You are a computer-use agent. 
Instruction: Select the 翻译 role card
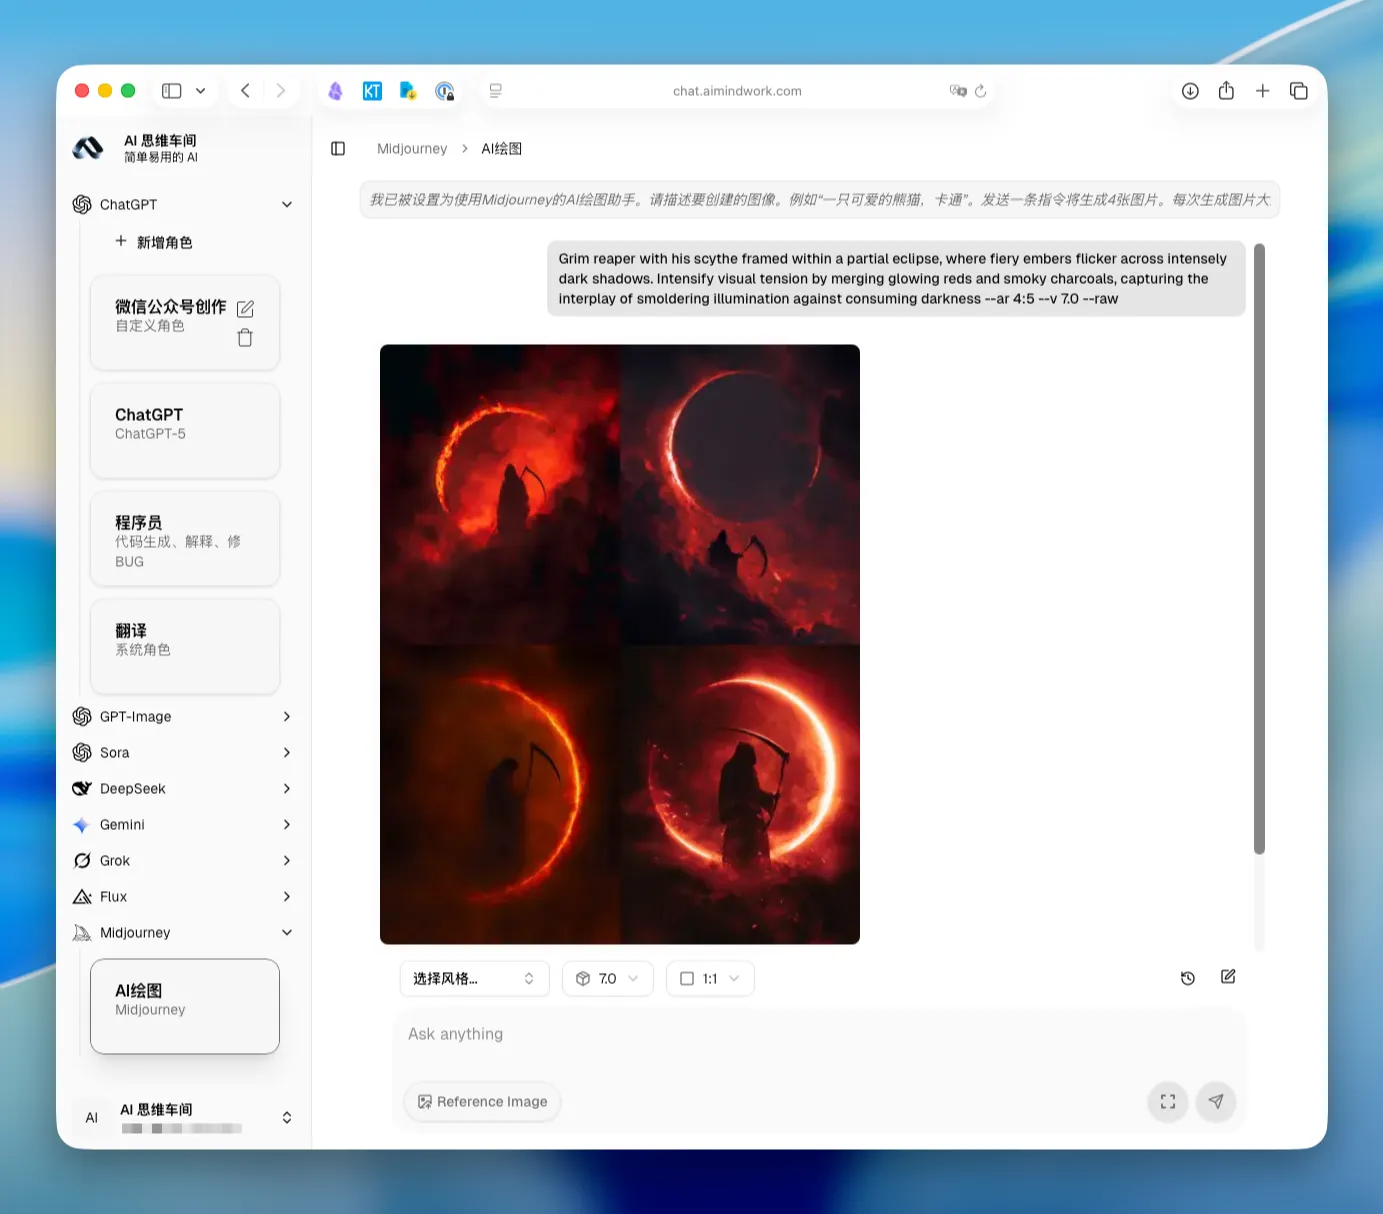coord(185,647)
